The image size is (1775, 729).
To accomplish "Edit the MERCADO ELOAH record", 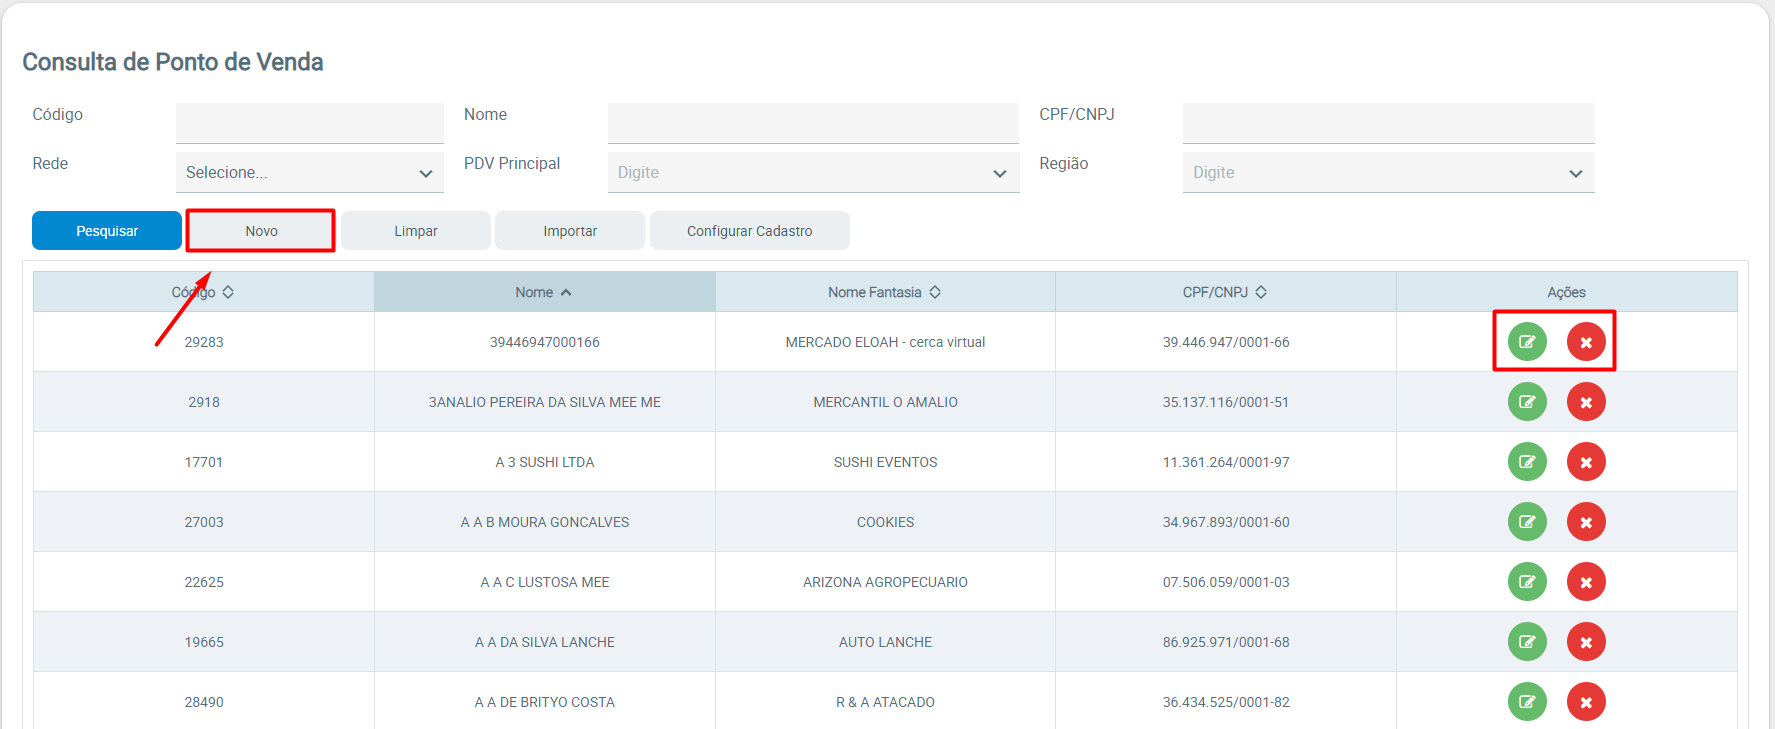I will [1526, 342].
